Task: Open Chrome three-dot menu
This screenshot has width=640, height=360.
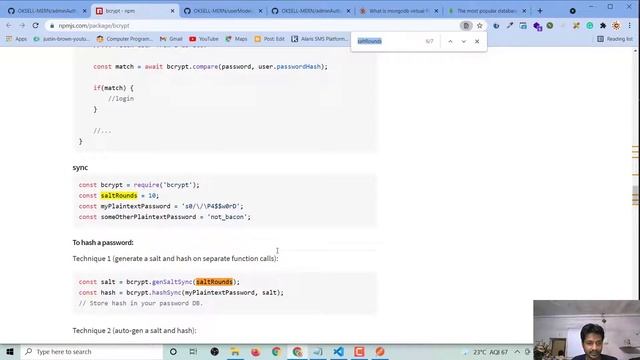Action: tap(630, 26)
